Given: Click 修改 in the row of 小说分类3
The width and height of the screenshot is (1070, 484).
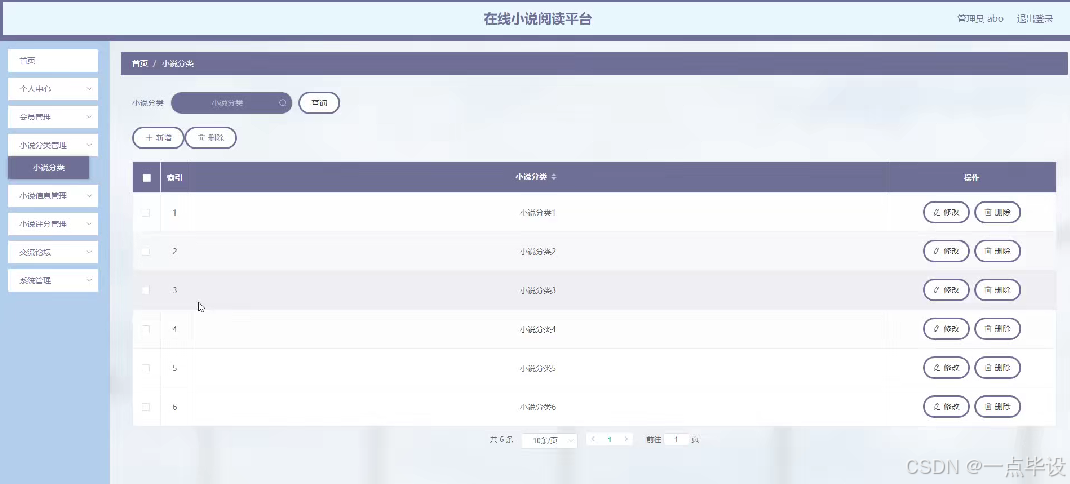Looking at the screenshot, I should coord(946,290).
